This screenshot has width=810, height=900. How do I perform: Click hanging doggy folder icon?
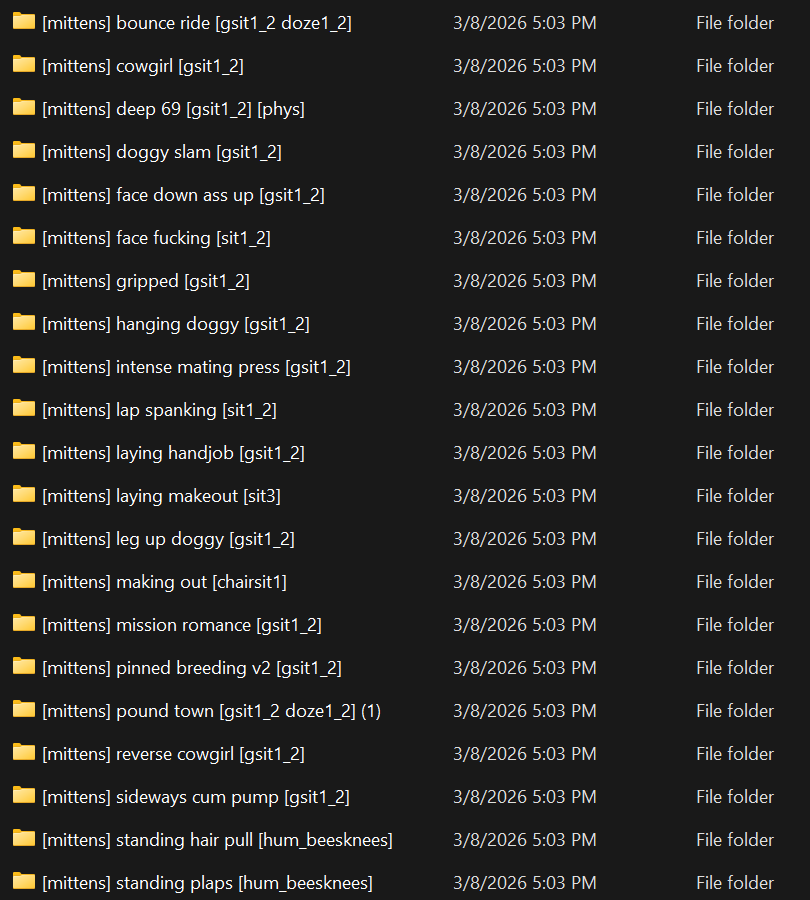[24, 323]
